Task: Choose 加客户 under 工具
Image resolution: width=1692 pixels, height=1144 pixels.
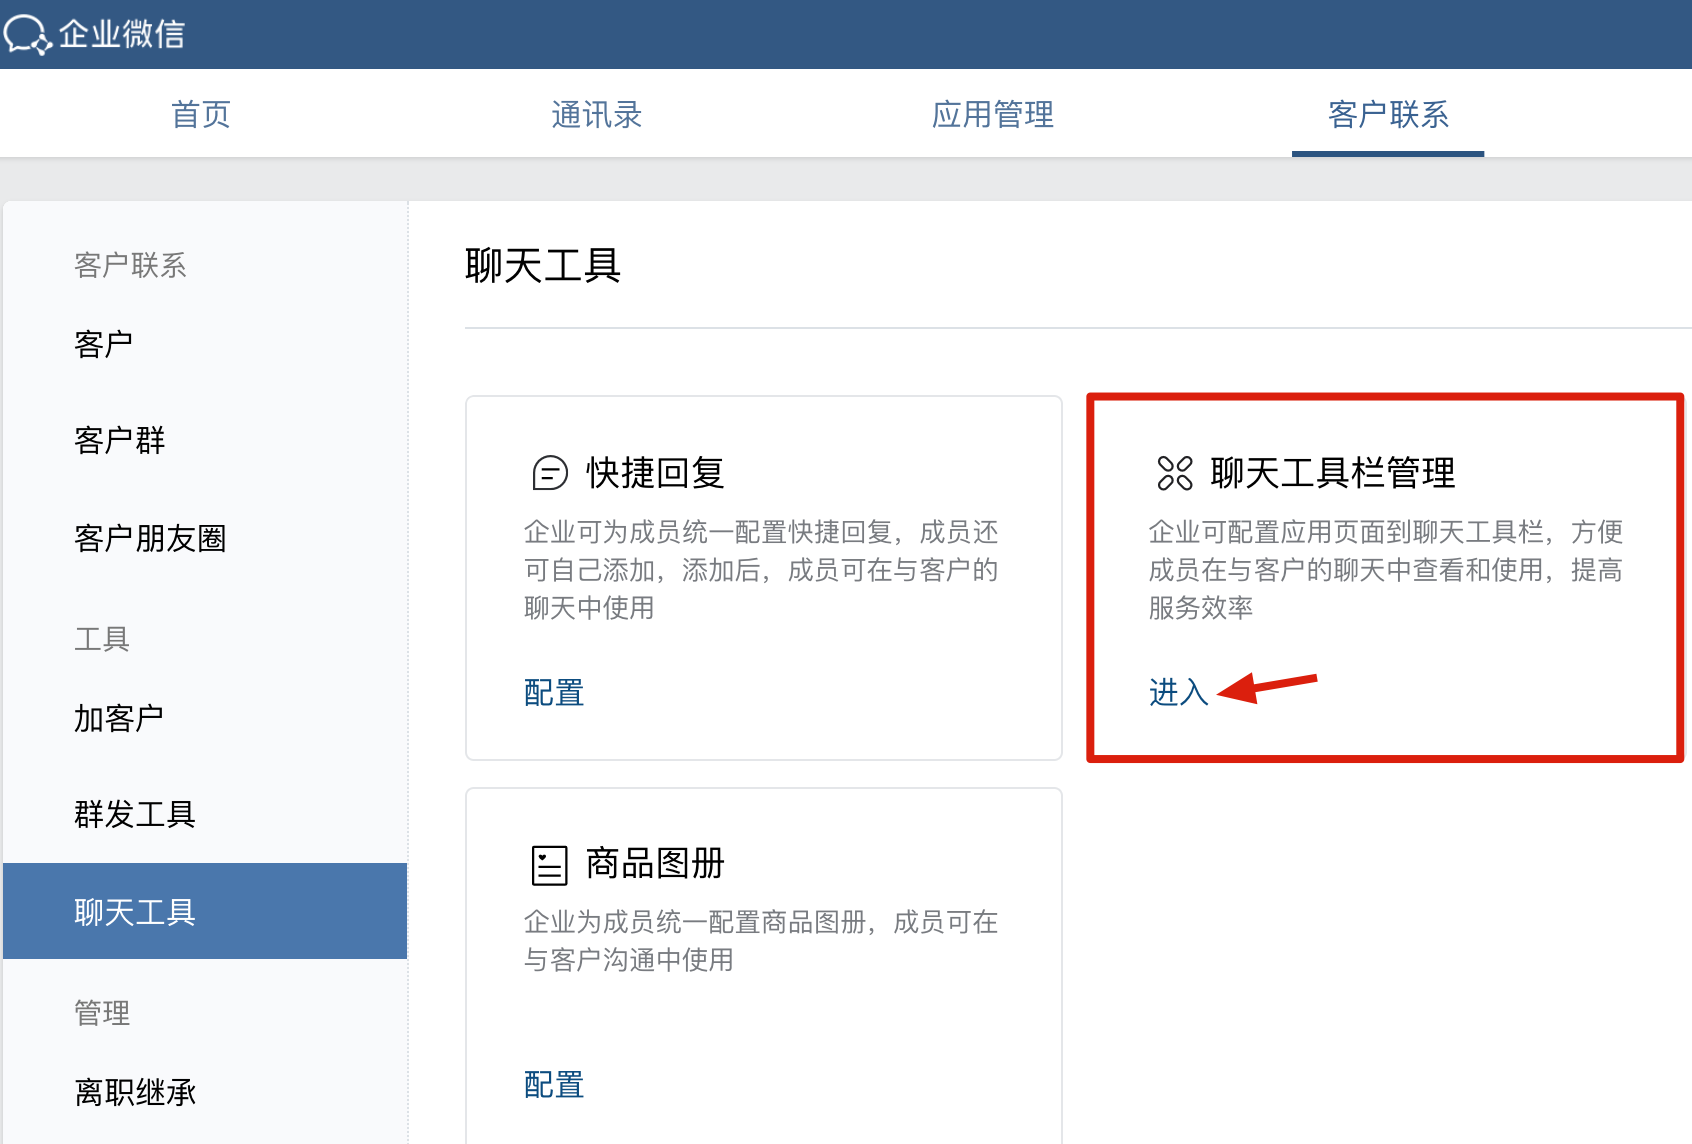Action: 118,718
